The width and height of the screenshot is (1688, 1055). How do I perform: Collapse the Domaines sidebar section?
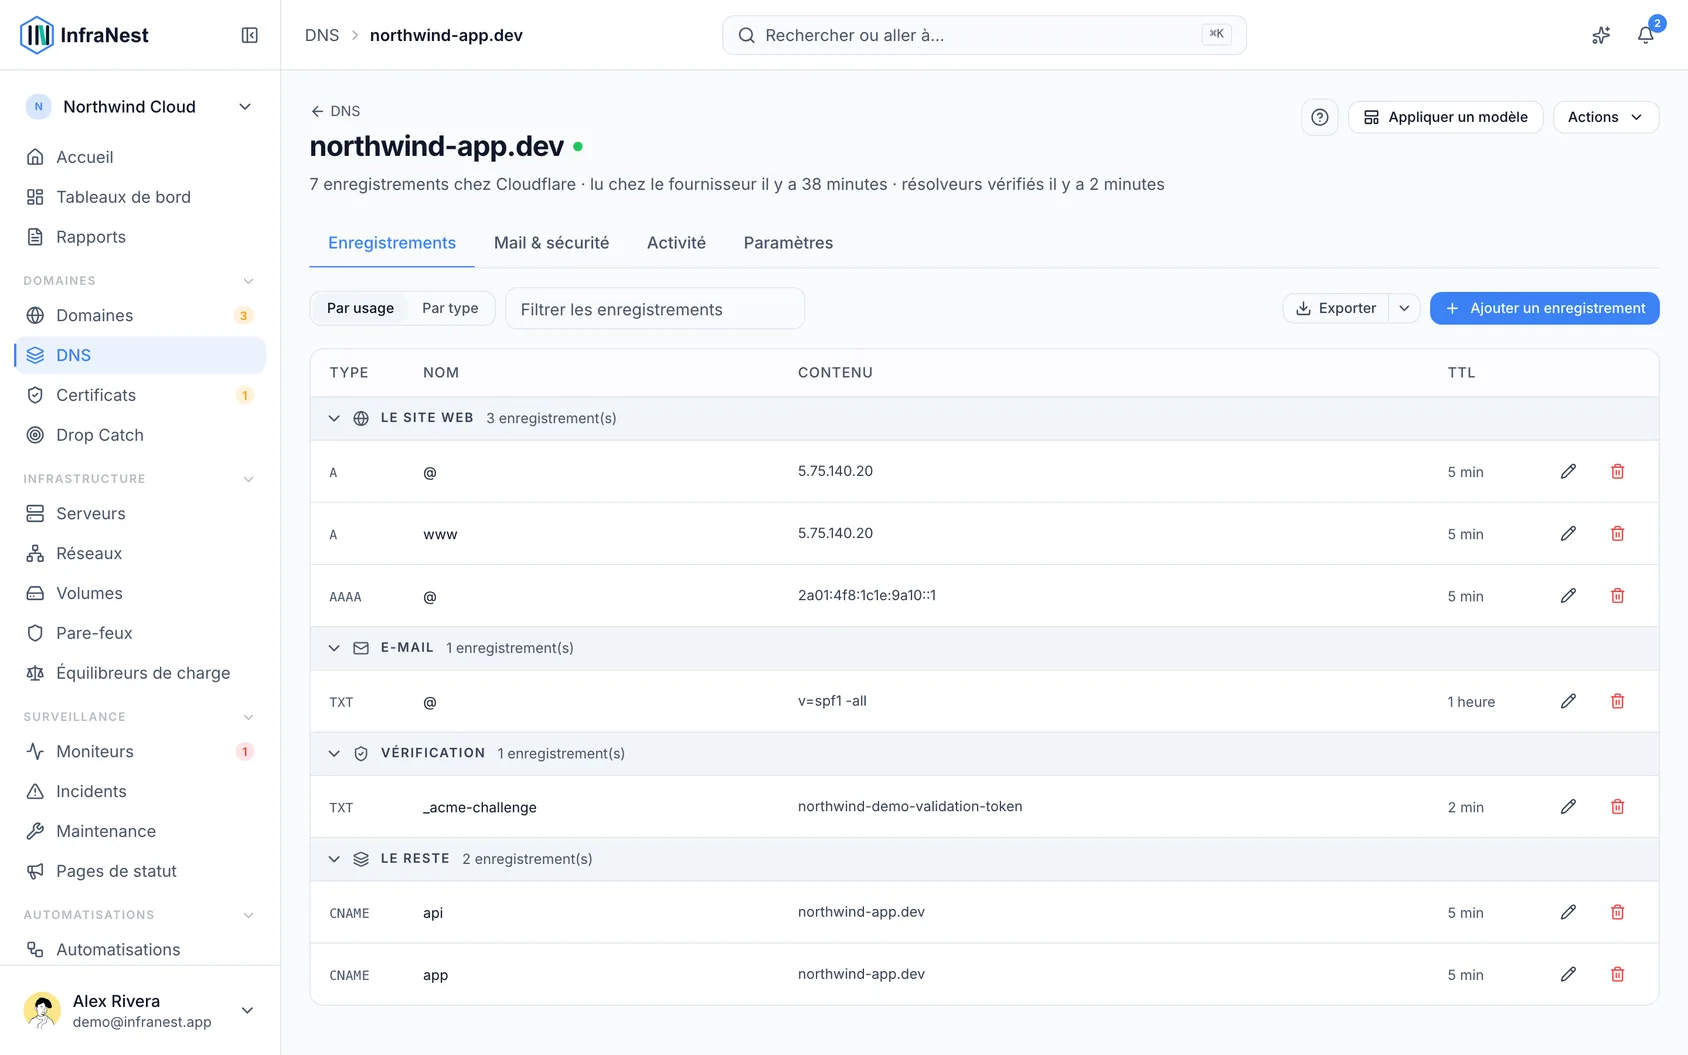coord(249,281)
